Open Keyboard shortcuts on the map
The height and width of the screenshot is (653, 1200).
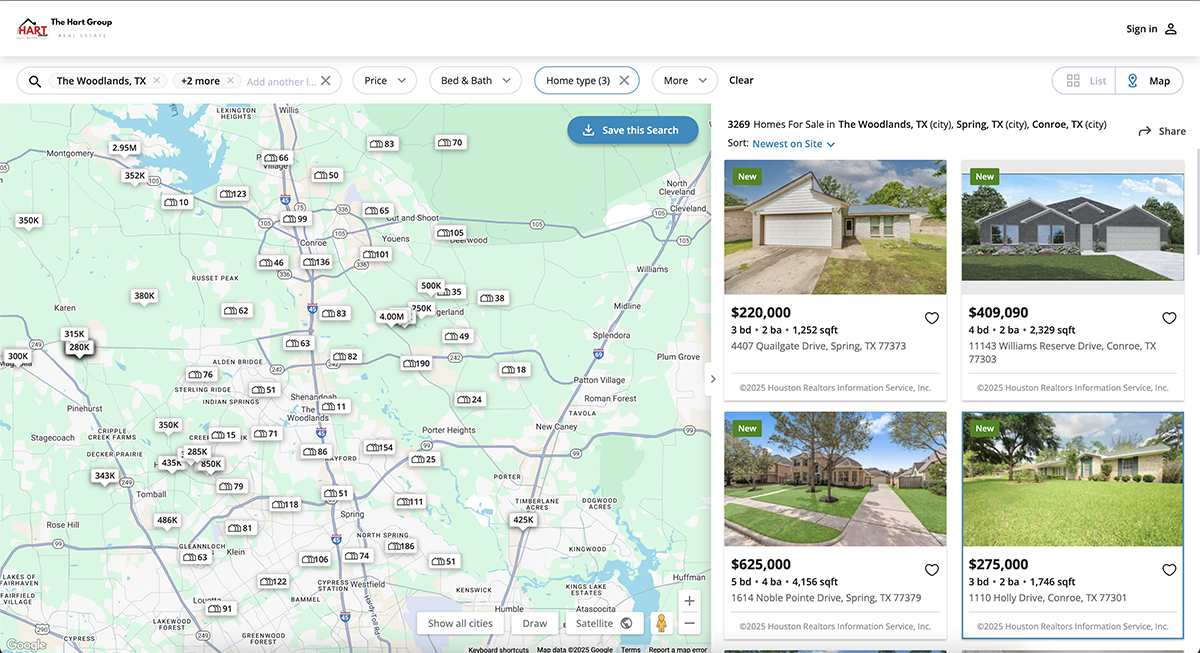tap(498, 650)
